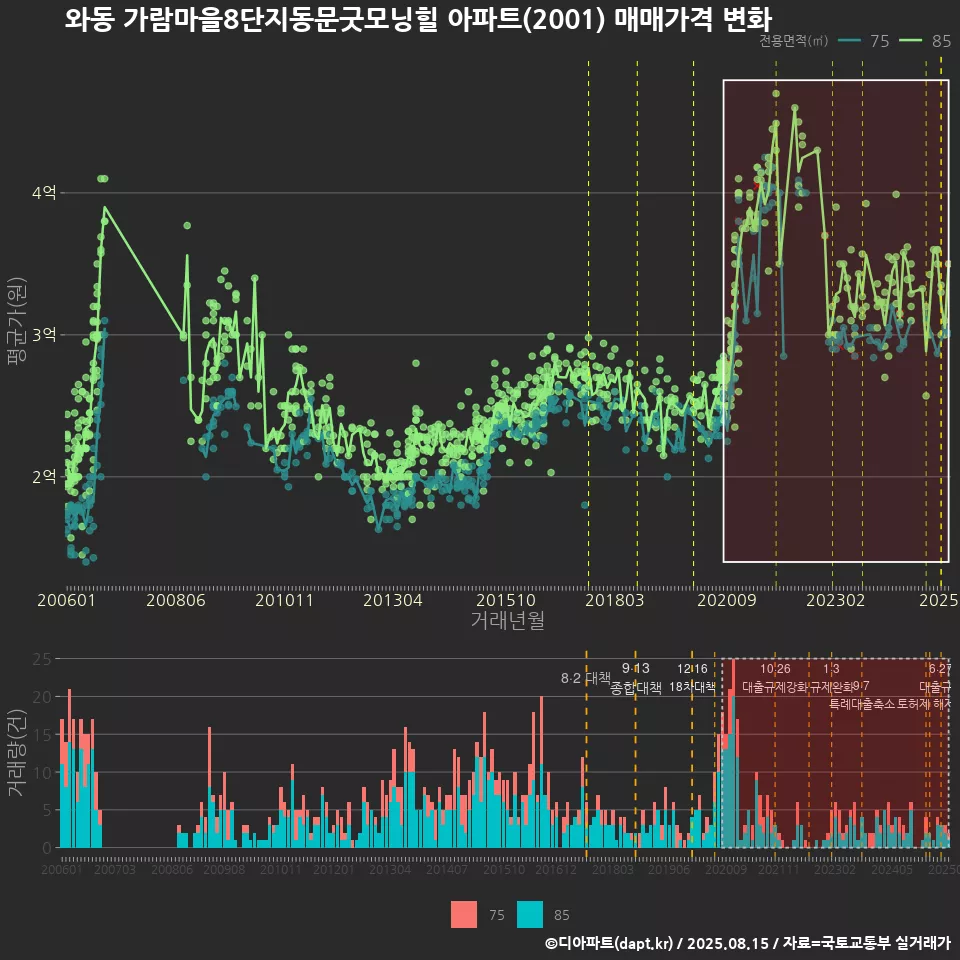Click the 25 label on volume axis
960x960 pixels.
click(x=42, y=659)
